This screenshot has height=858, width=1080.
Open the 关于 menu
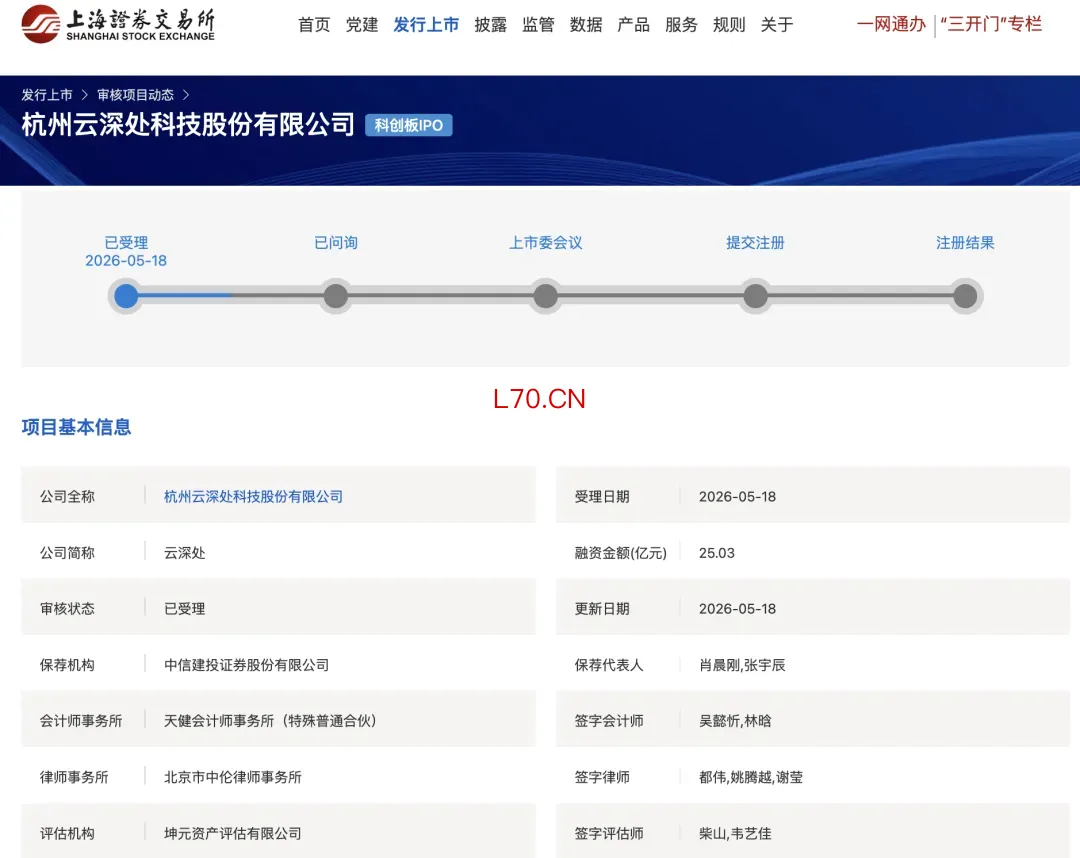pyautogui.click(x=777, y=25)
